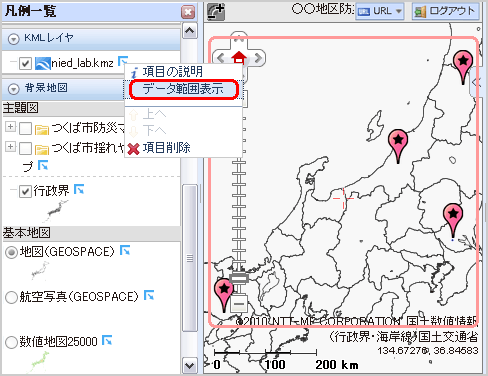
Task: Click the ログアウト button
Action: tap(445, 11)
